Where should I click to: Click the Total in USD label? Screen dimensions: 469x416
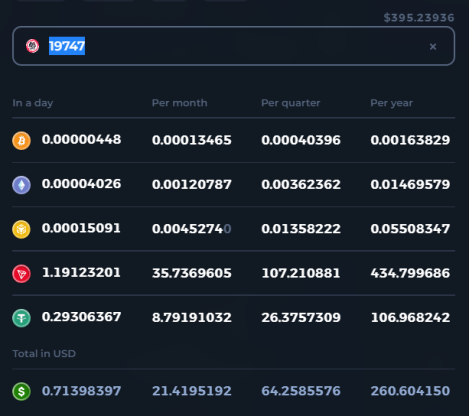pos(44,354)
